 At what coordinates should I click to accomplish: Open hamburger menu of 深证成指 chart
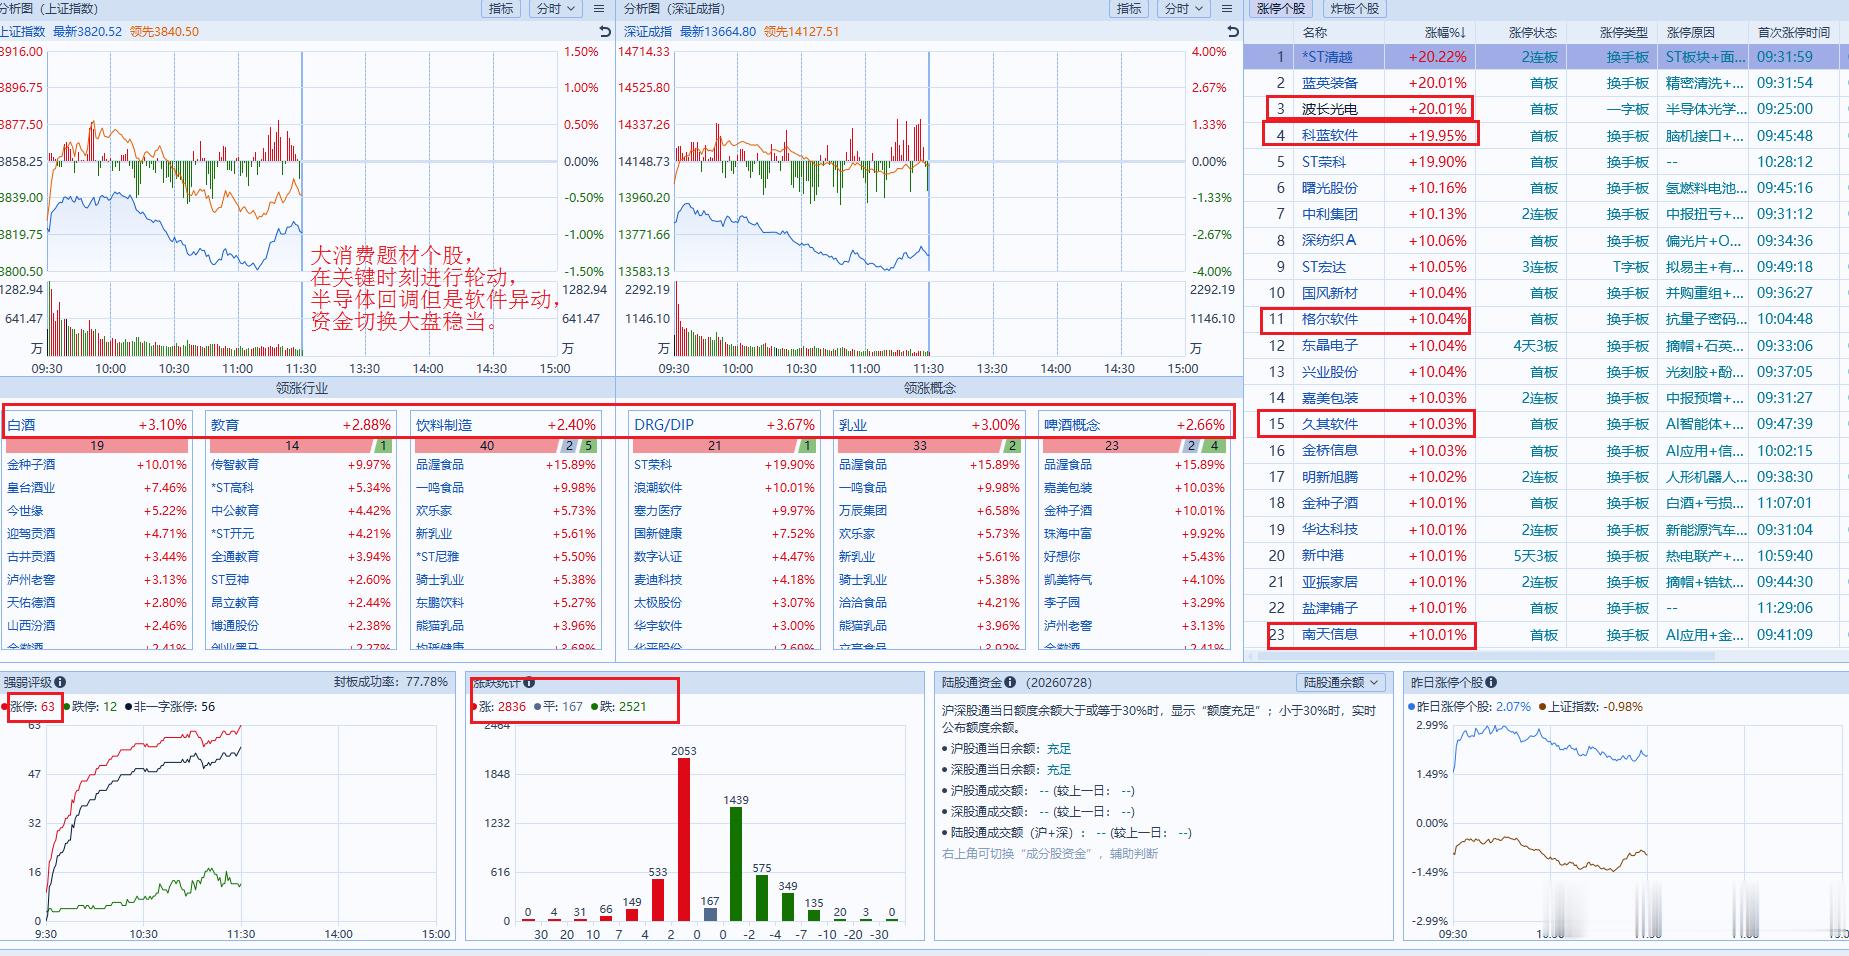(1227, 8)
